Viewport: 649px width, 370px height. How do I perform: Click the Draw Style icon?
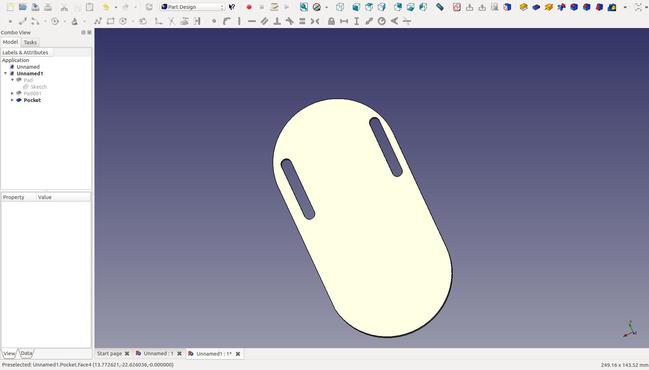point(317,7)
